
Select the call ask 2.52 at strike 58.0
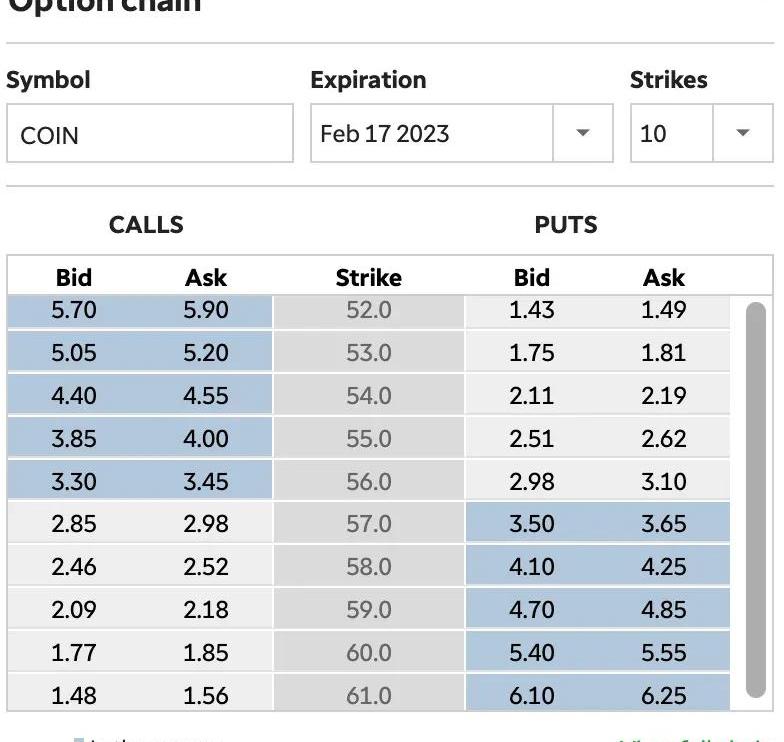pos(206,567)
